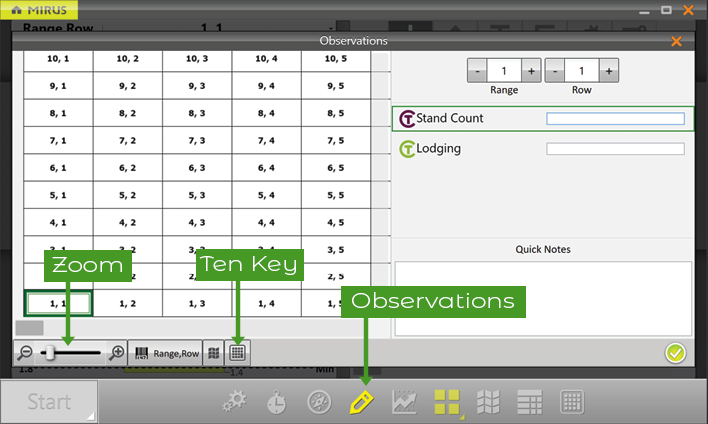This screenshot has width=708, height=424.
Task: Click the zoom slider handle
Action: tap(46, 353)
